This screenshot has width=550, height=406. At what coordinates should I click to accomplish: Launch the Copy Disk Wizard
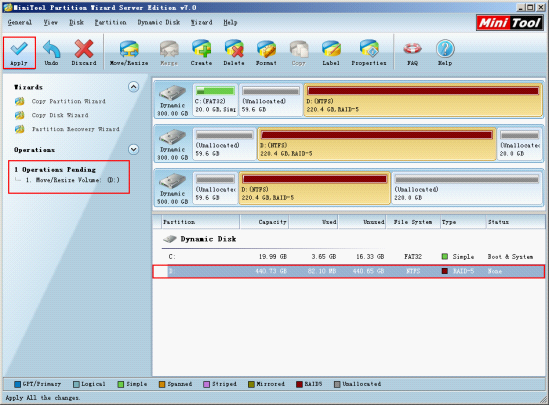[x=60, y=115]
